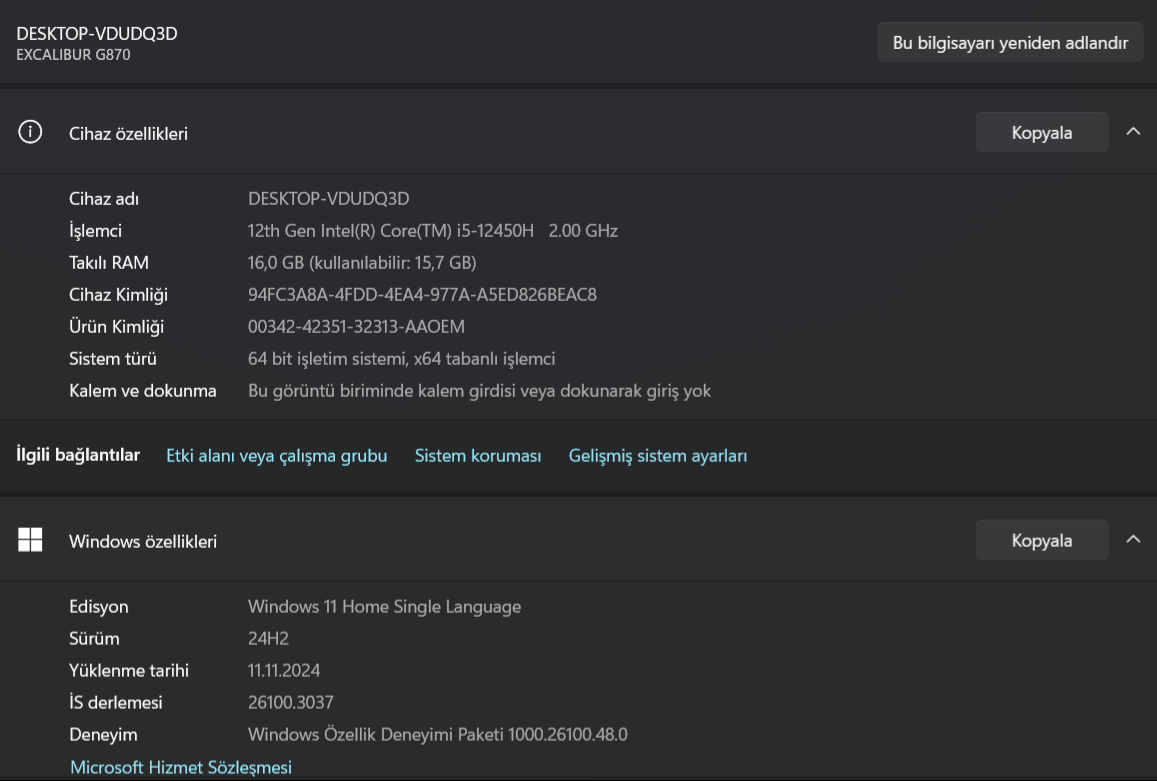Screen dimensions: 1157x782
Task: Click device ID 94FC3A8A-4FDD-4EA4-977A-A5ED826BEAC8
Action: coord(422,294)
